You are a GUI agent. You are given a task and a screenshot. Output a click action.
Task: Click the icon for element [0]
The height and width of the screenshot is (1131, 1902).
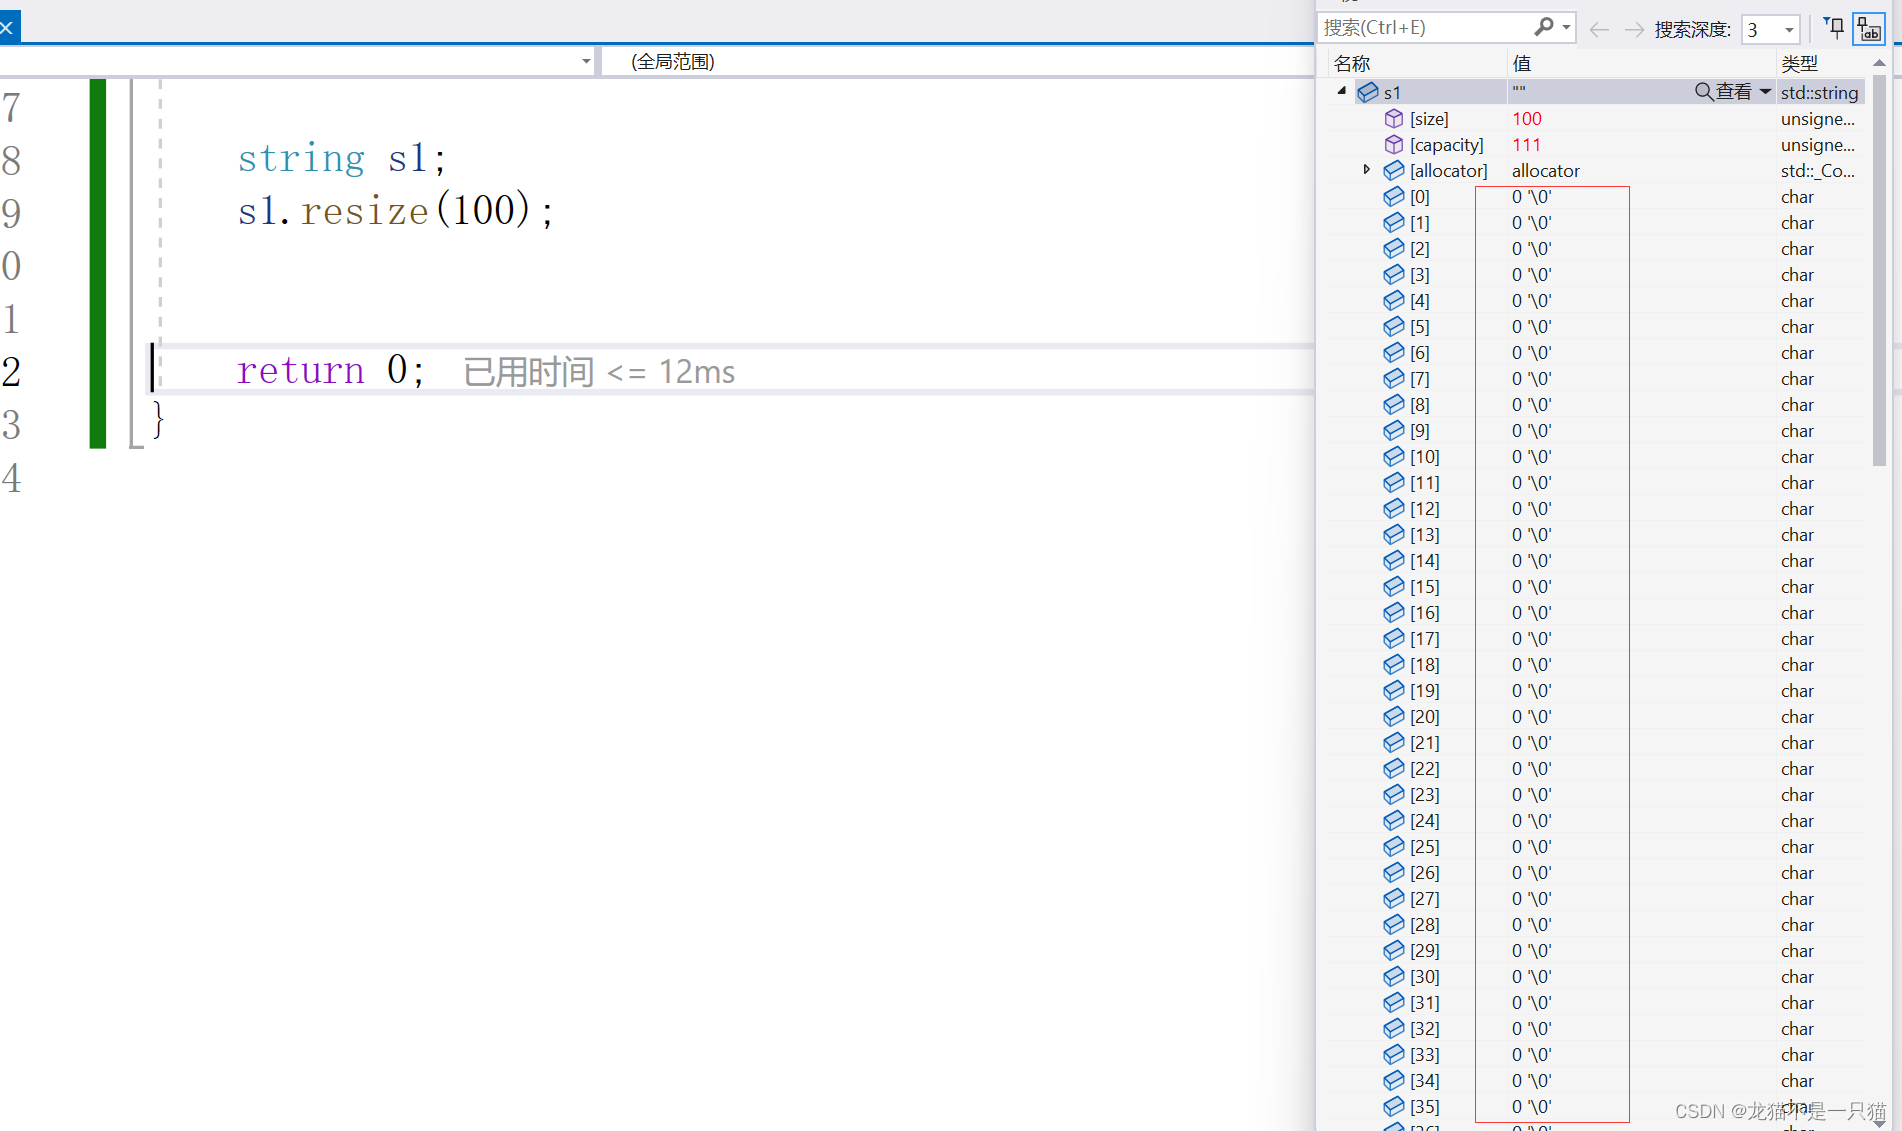(1394, 196)
